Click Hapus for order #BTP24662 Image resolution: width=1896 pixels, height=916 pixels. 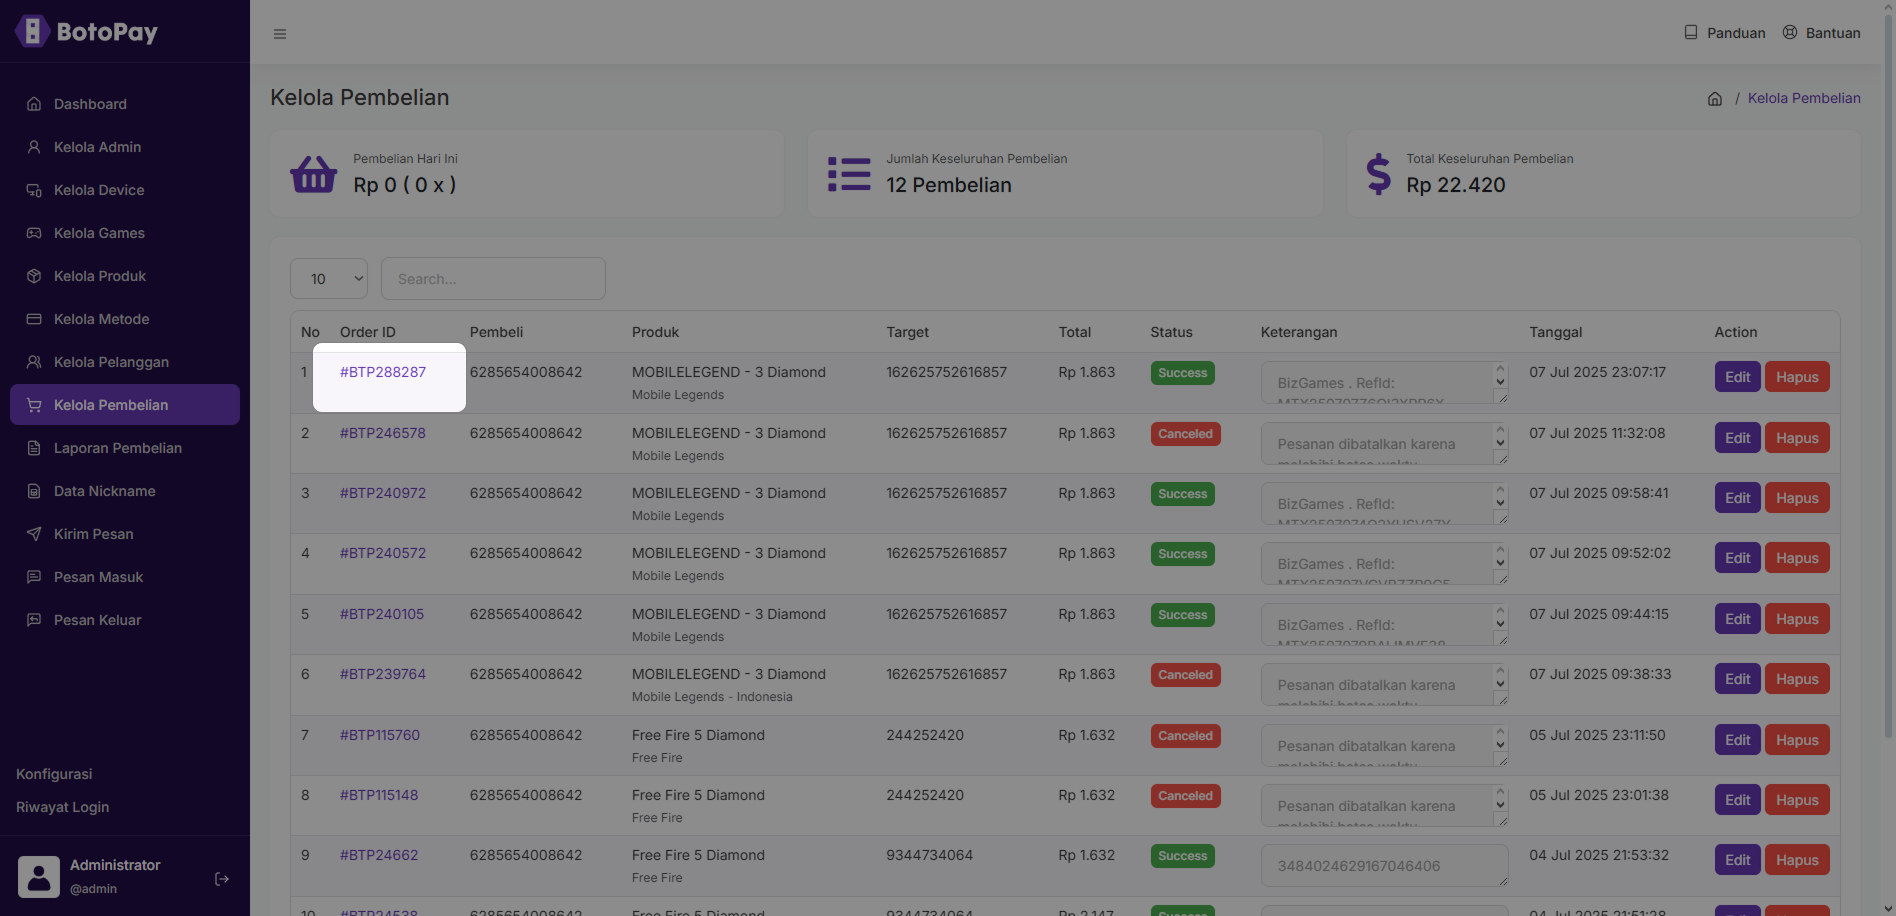pos(1797,860)
